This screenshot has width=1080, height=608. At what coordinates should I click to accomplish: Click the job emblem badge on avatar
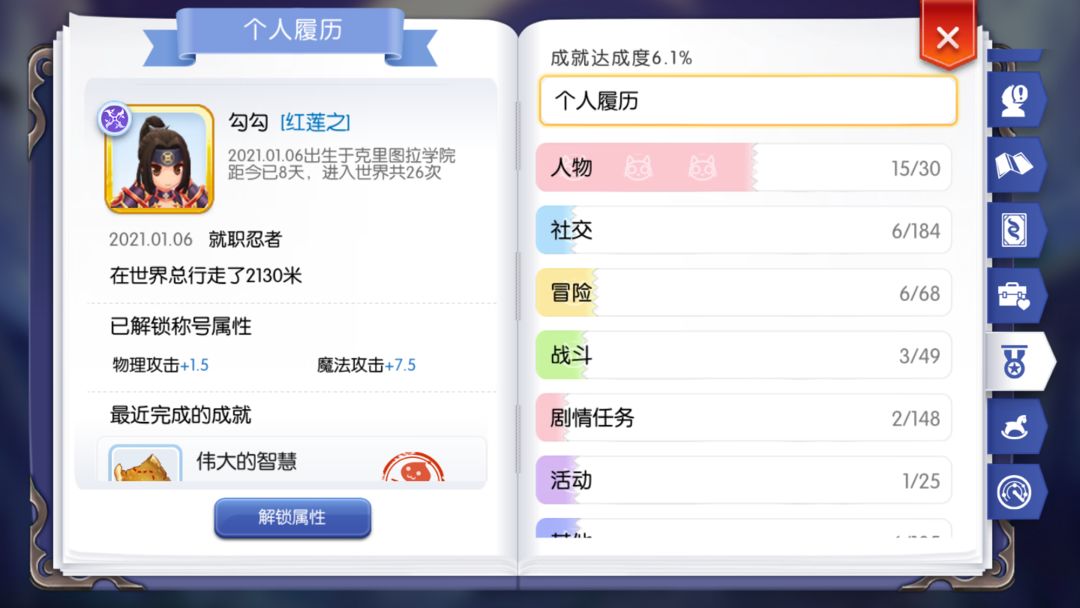point(115,118)
